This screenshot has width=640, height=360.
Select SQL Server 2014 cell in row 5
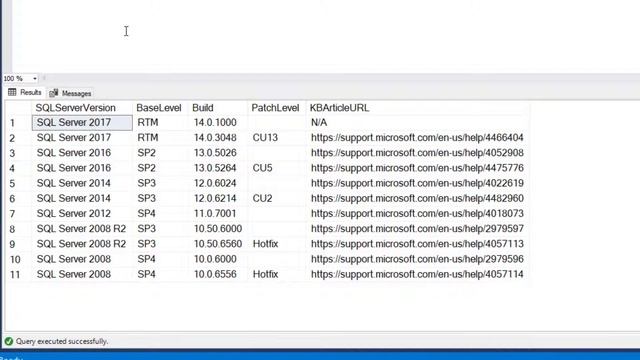(82, 183)
